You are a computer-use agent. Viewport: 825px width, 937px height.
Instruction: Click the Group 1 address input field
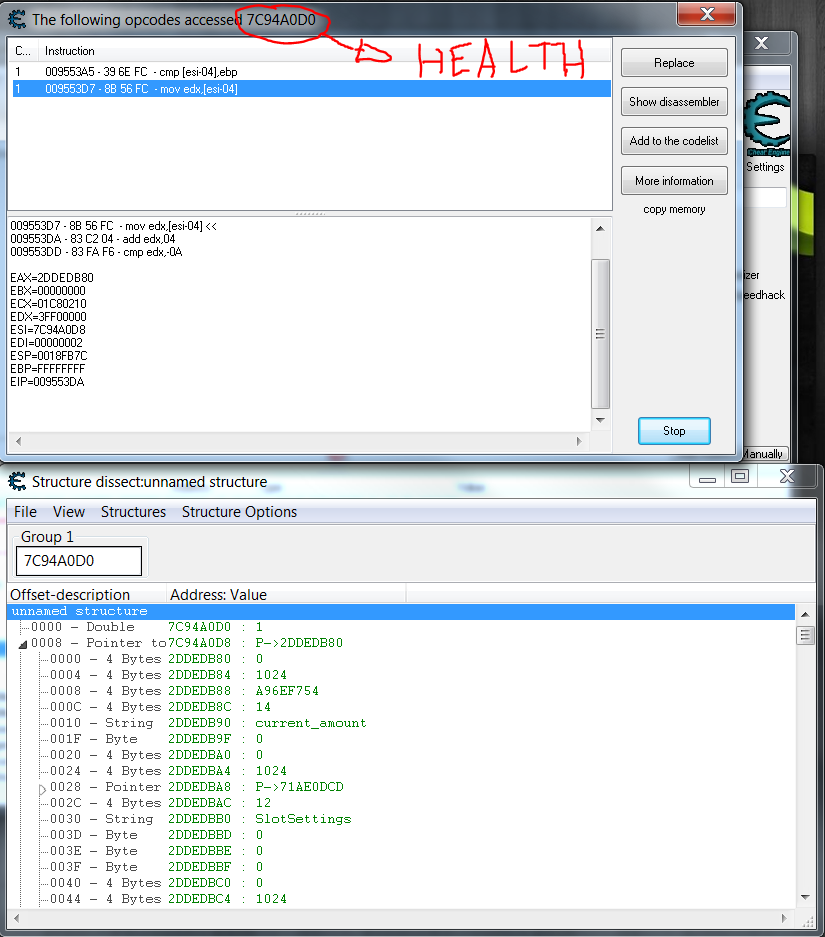point(79,561)
